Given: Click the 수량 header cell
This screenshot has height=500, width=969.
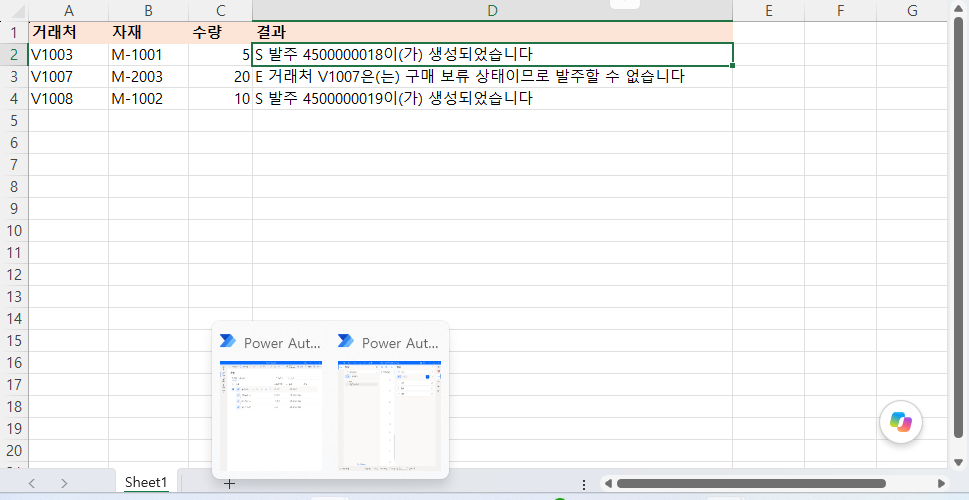Looking at the screenshot, I should coord(221,32).
